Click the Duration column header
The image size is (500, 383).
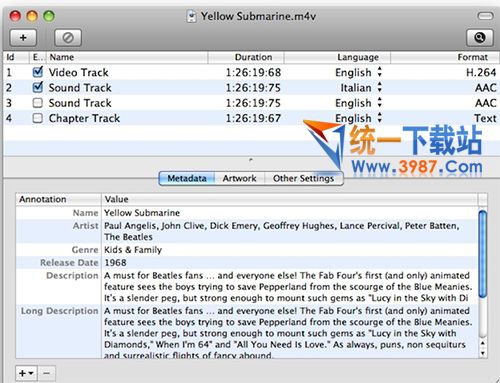pyautogui.click(x=246, y=57)
